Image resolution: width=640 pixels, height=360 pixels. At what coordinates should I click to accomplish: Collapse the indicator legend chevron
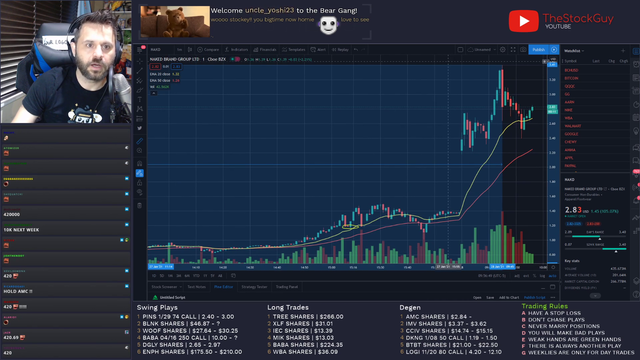pyautogui.click(x=154, y=93)
